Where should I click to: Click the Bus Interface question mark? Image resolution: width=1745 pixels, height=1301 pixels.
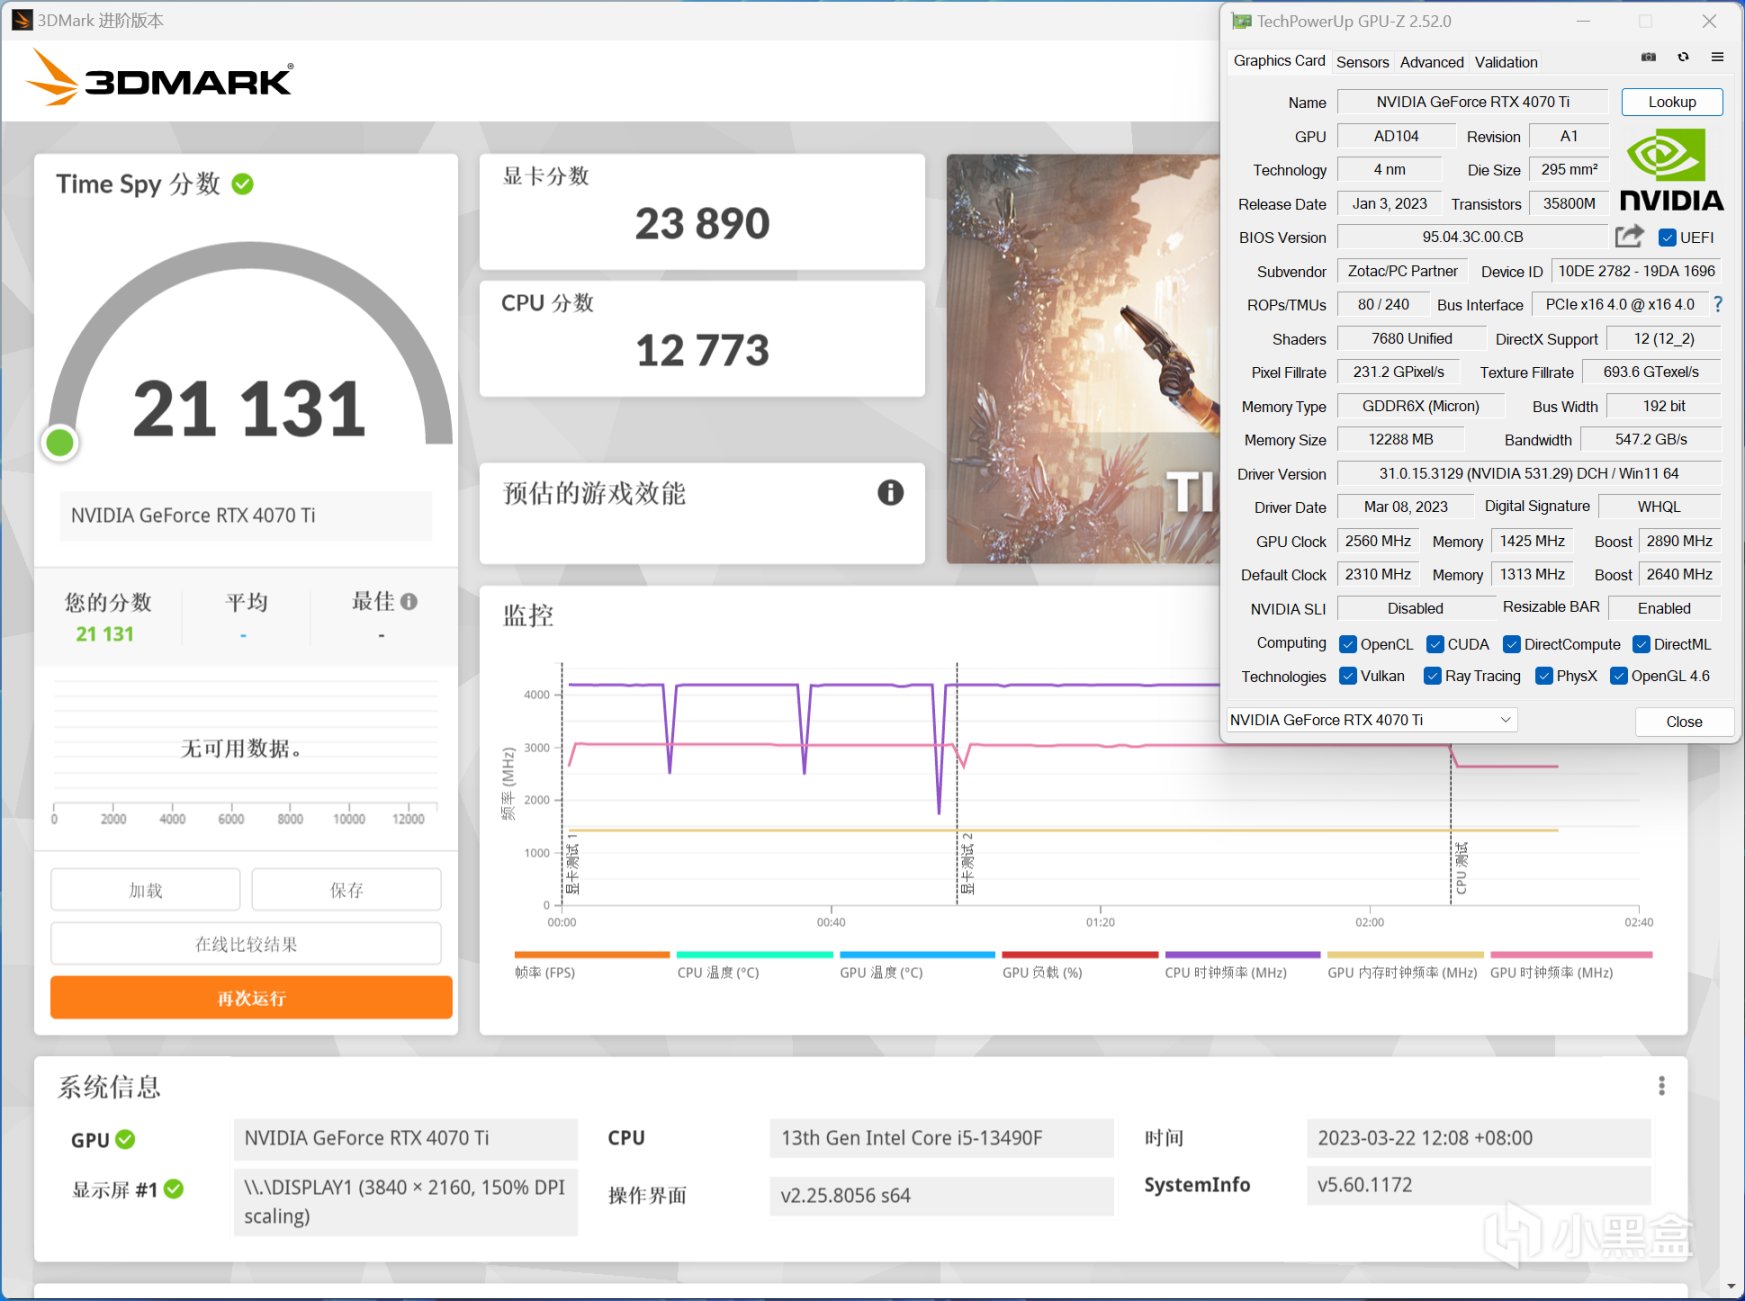pyautogui.click(x=1718, y=304)
